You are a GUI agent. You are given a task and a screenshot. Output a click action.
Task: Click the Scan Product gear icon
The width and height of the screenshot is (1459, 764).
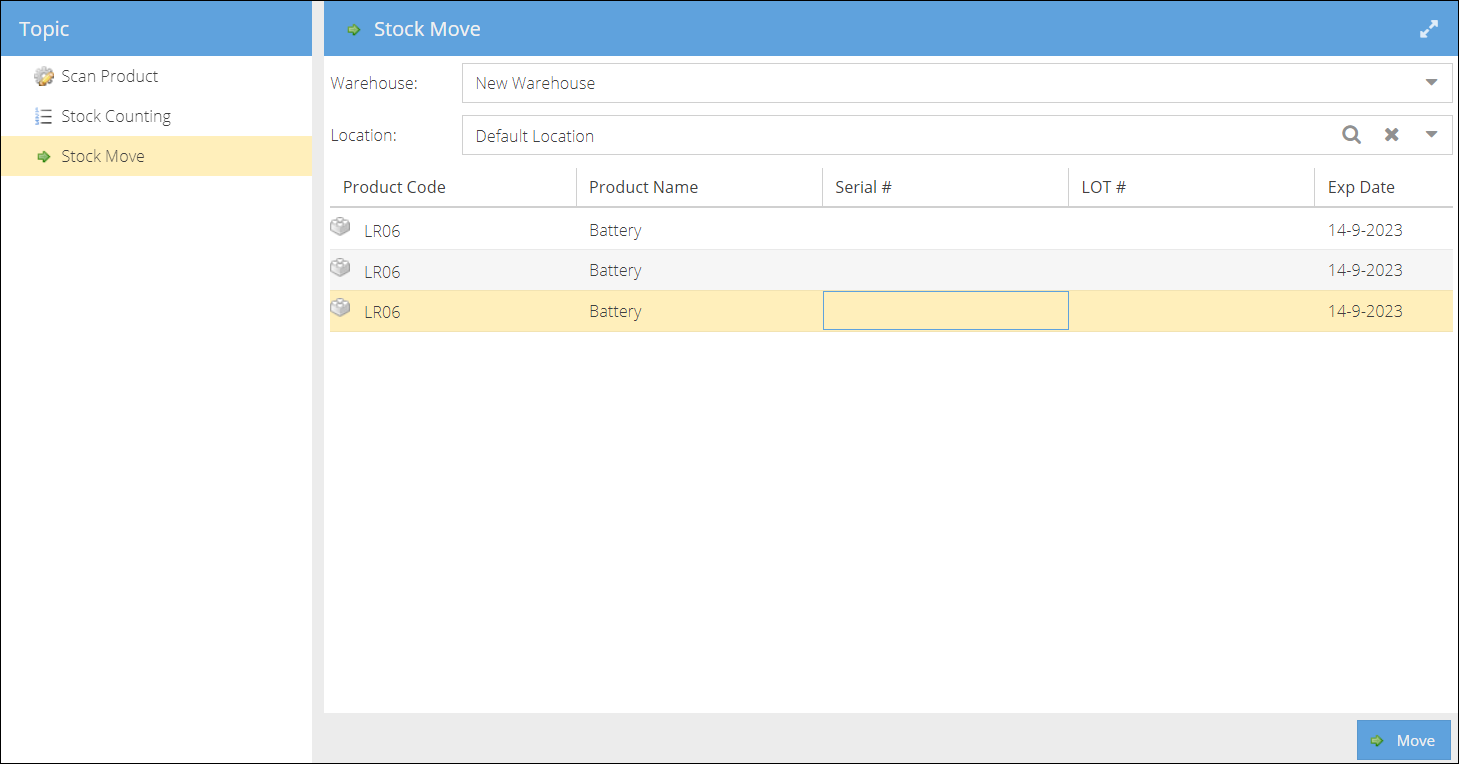coord(44,77)
